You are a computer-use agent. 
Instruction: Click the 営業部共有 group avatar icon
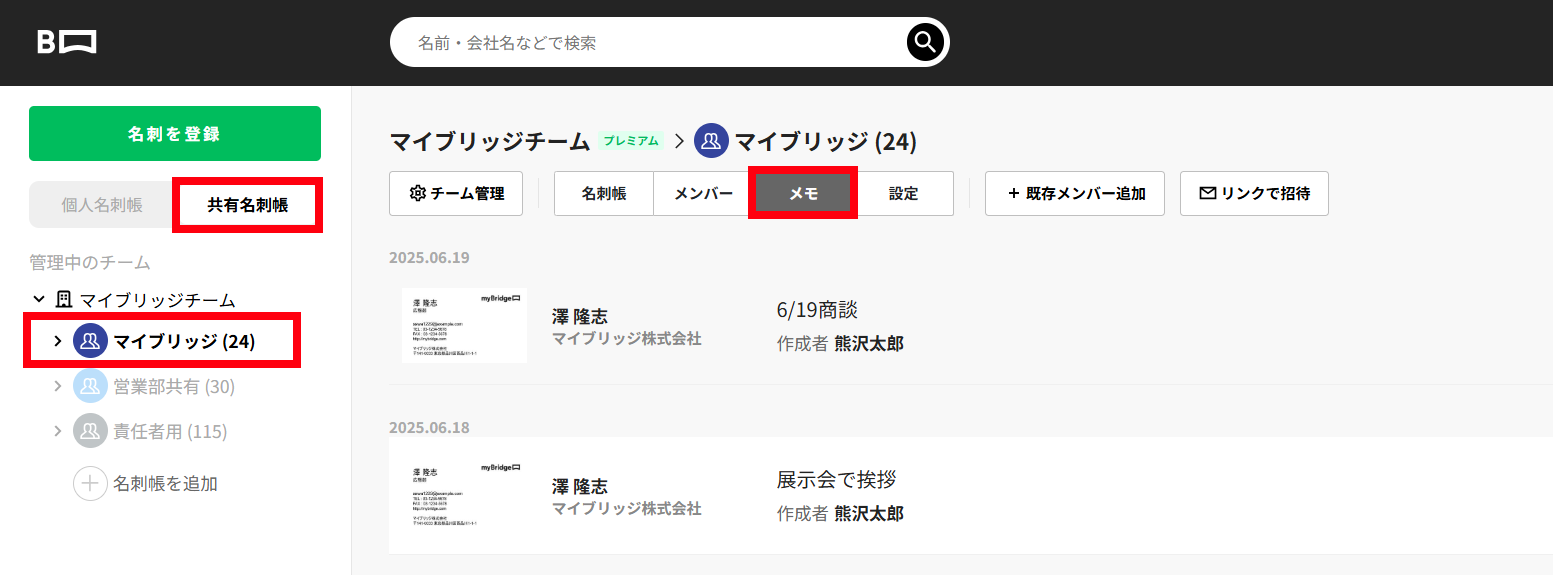(x=90, y=386)
